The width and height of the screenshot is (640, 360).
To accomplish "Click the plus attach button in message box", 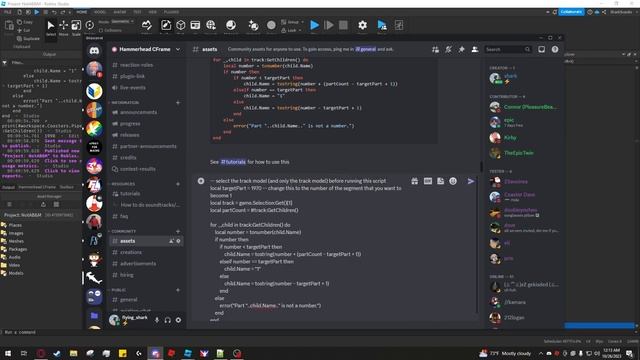I will click(x=201, y=181).
